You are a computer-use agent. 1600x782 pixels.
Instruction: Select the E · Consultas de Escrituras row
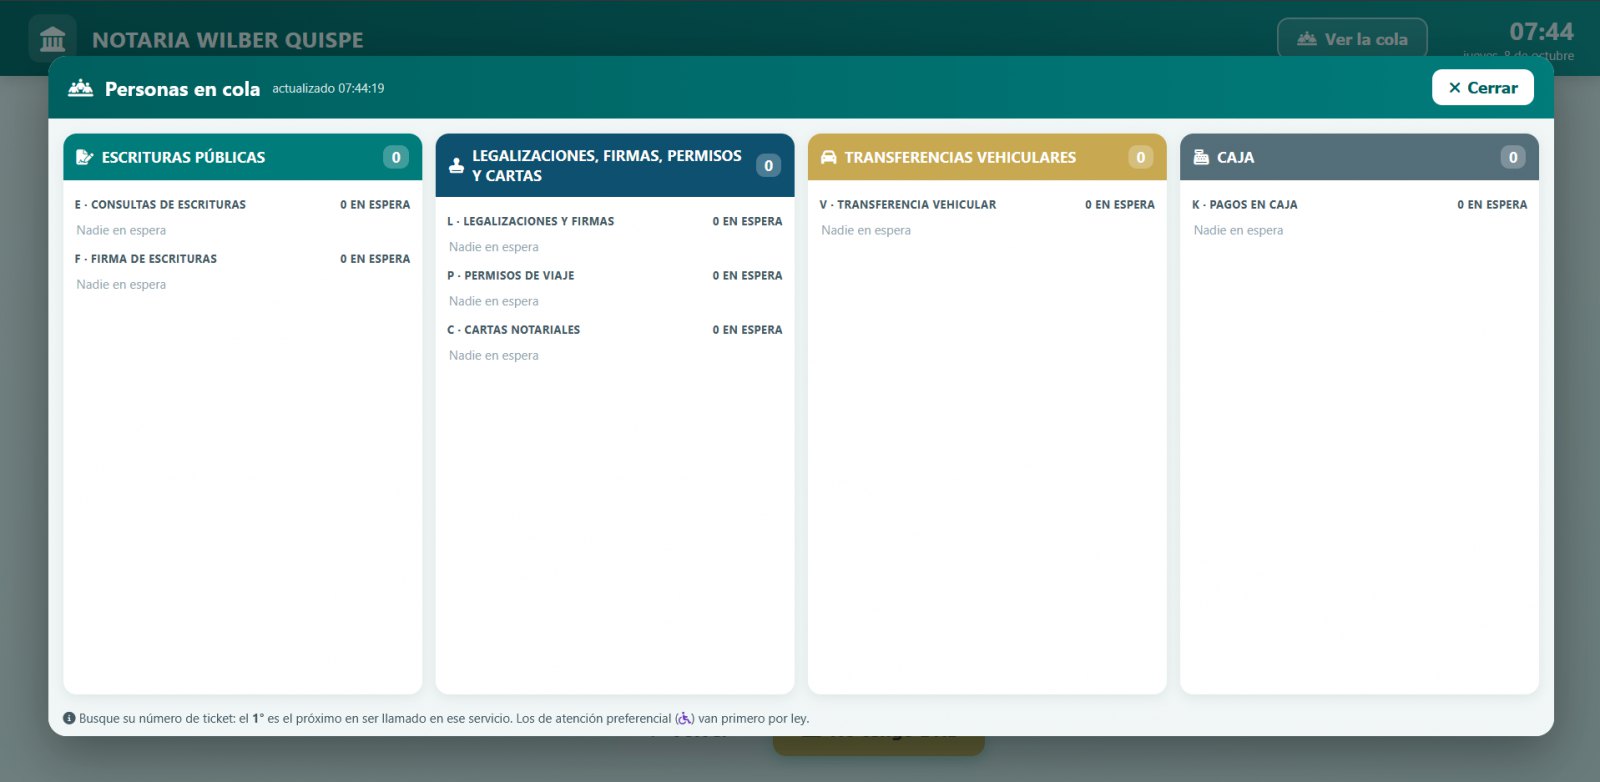coord(242,204)
